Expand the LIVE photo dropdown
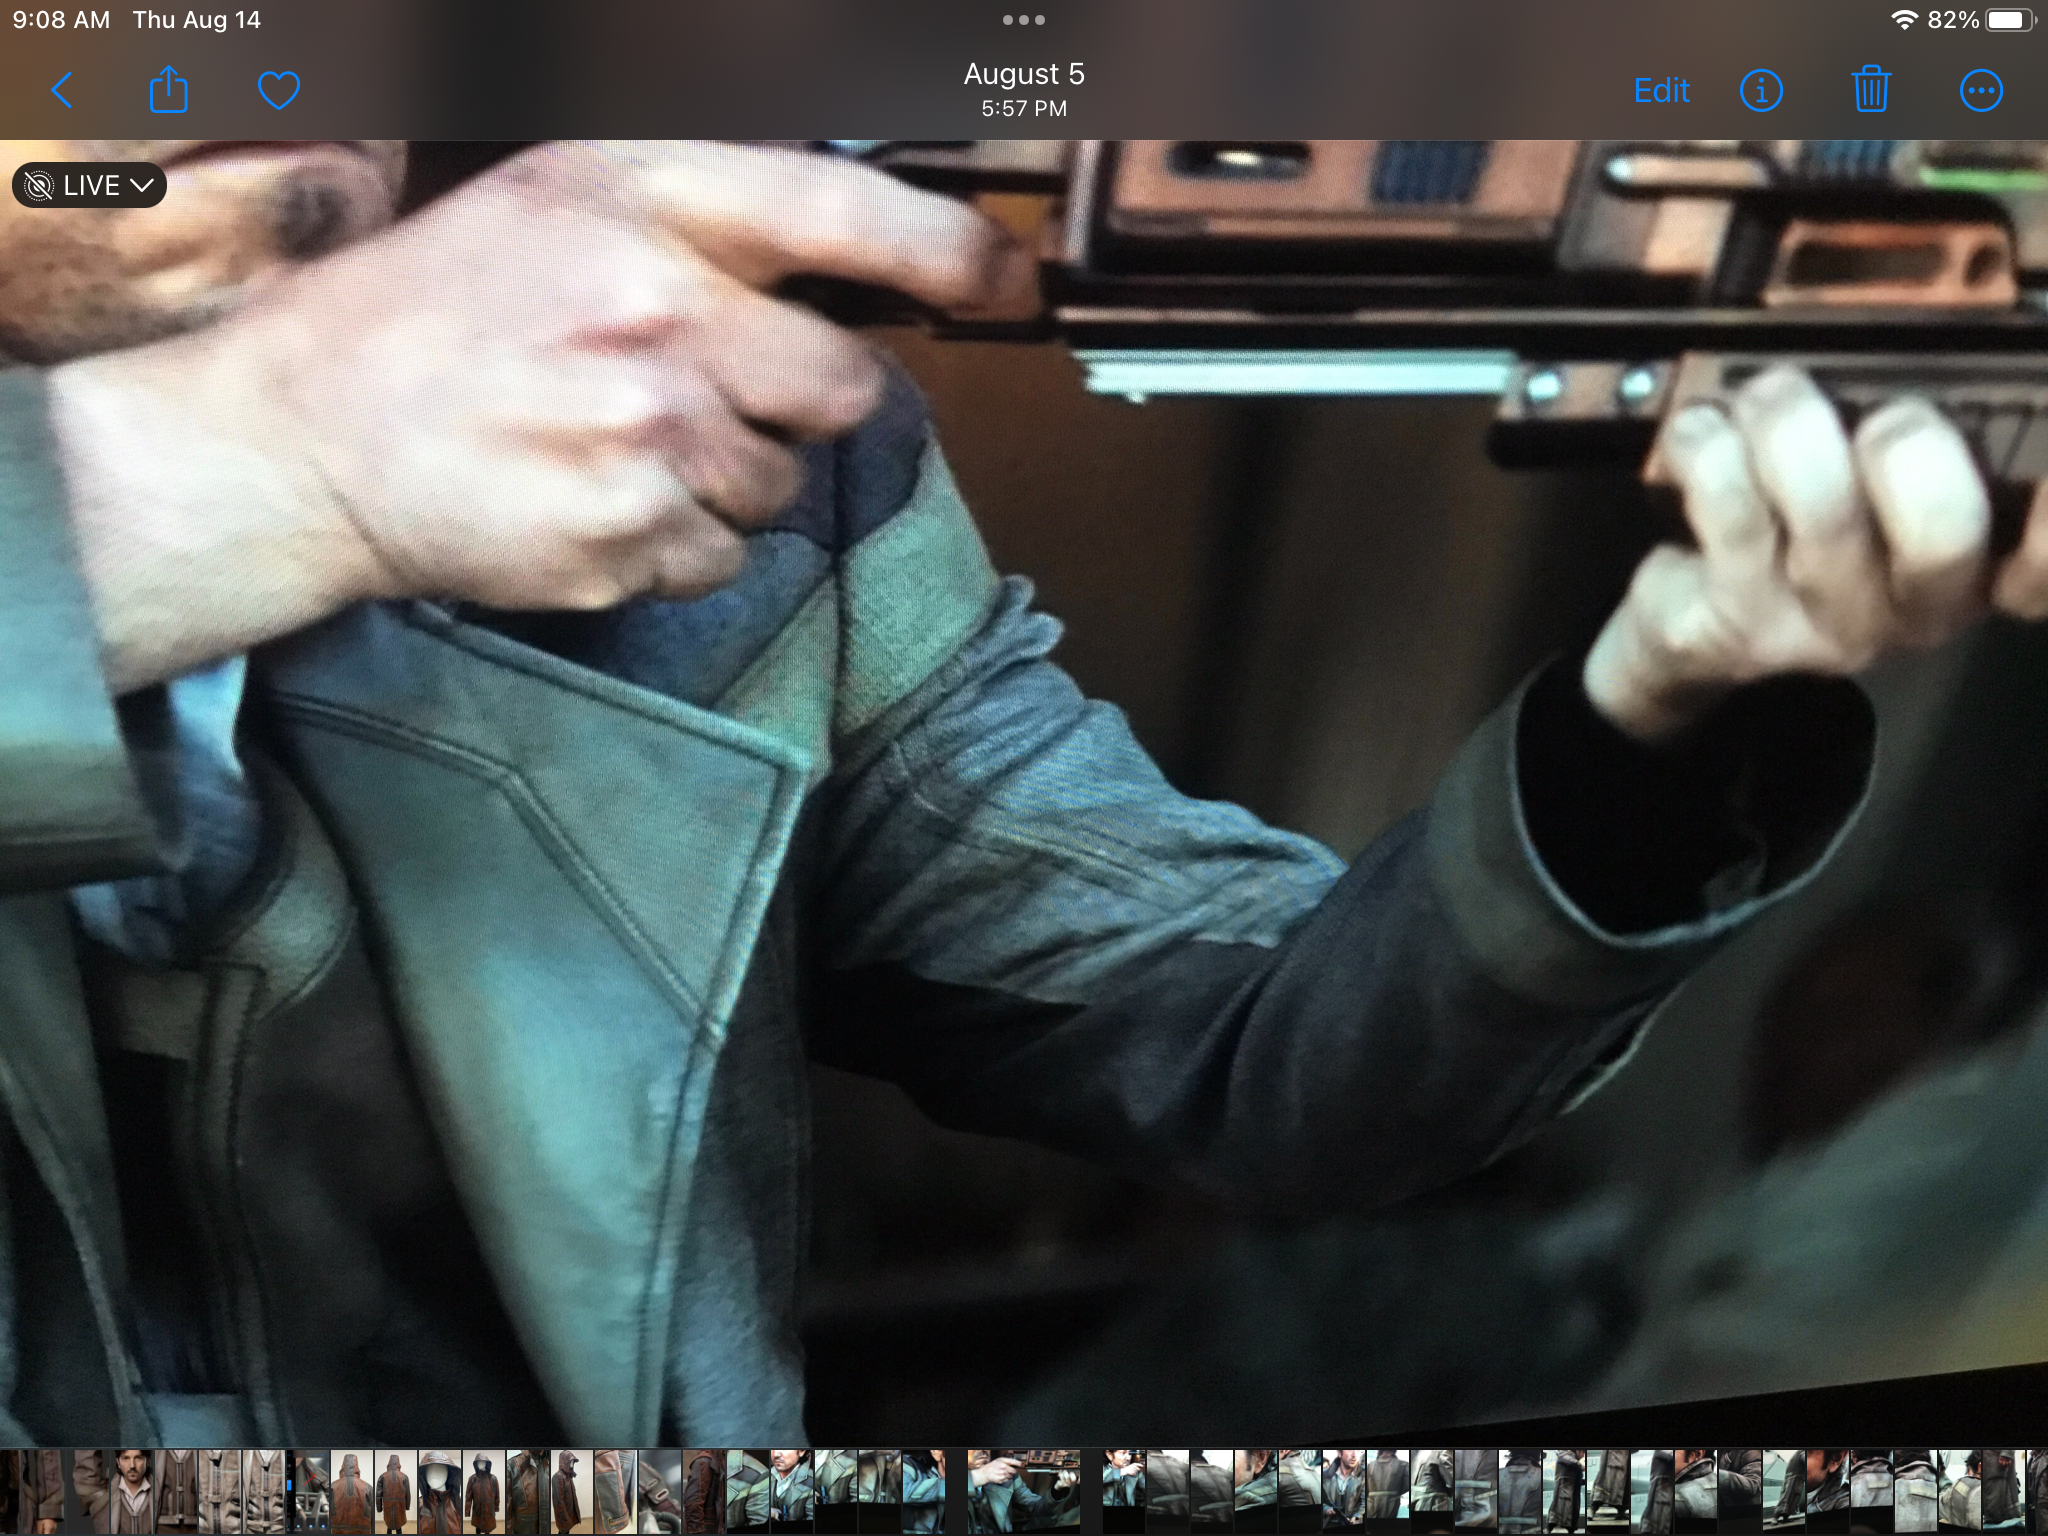Screen dimensions: 2048x1536 pyautogui.click(x=90, y=185)
